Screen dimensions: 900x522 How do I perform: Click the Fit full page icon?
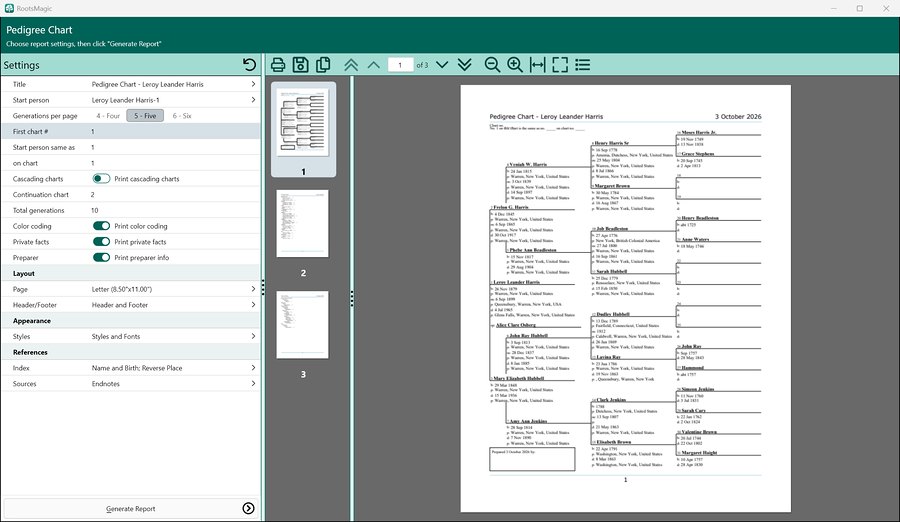click(x=560, y=65)
